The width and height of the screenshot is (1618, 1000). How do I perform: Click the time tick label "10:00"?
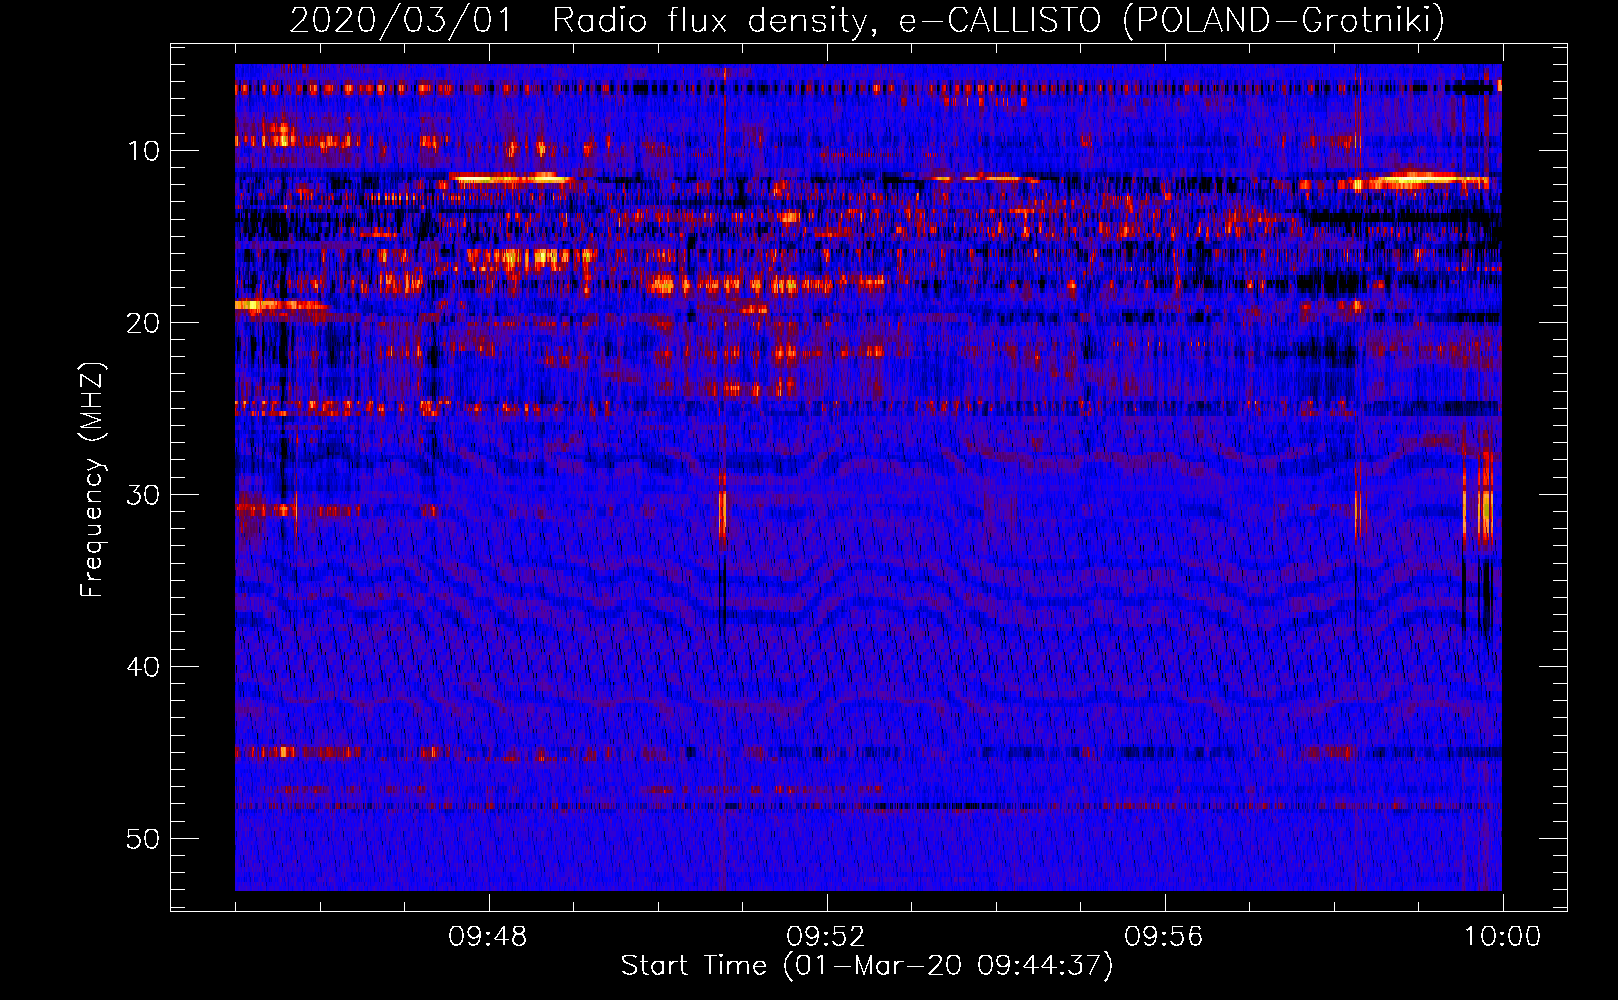[1502, 937]
